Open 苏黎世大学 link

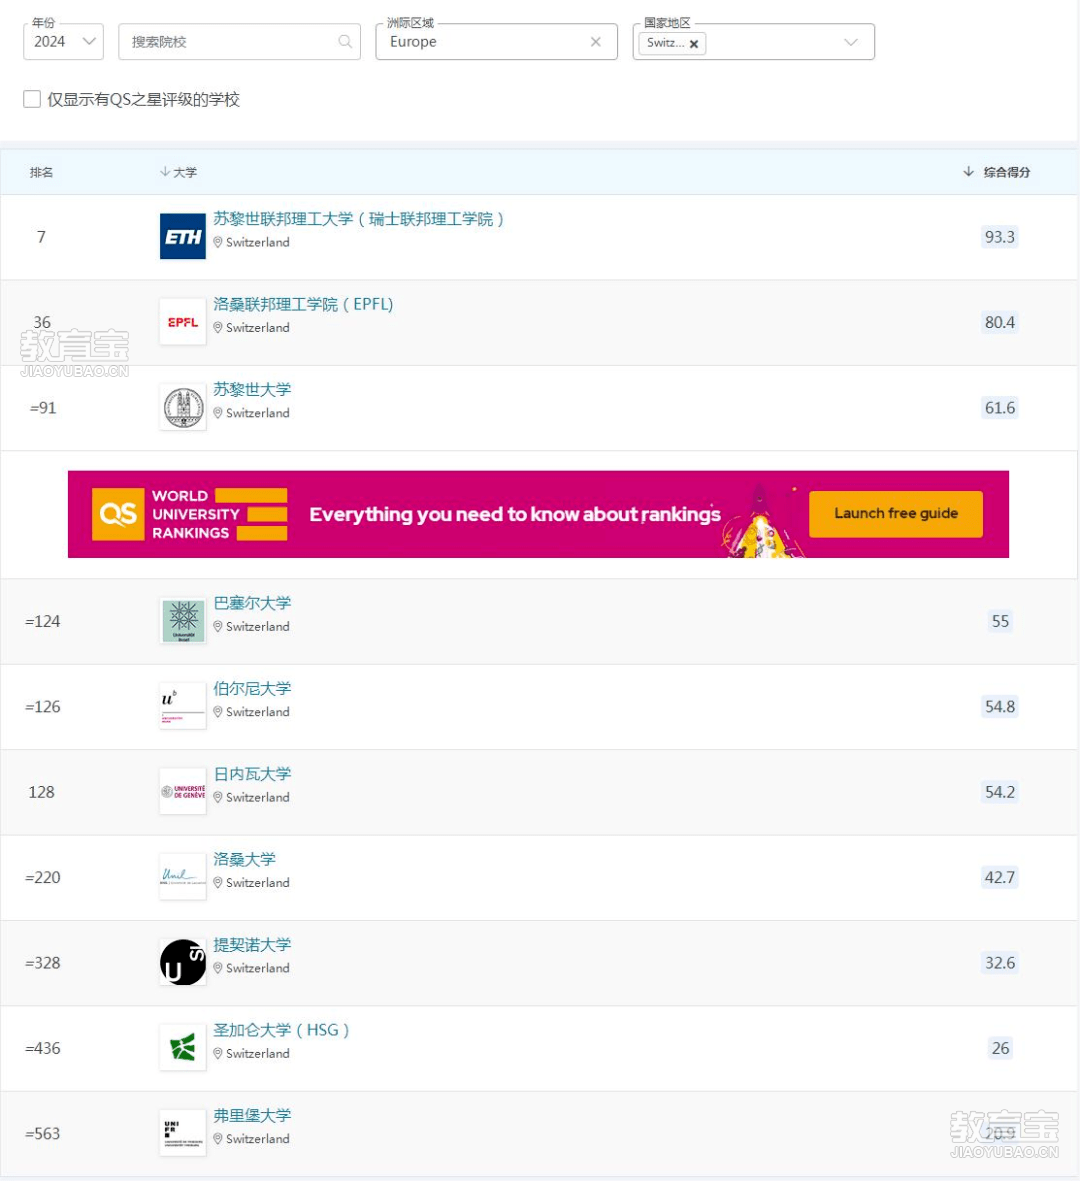pos(252,389)
